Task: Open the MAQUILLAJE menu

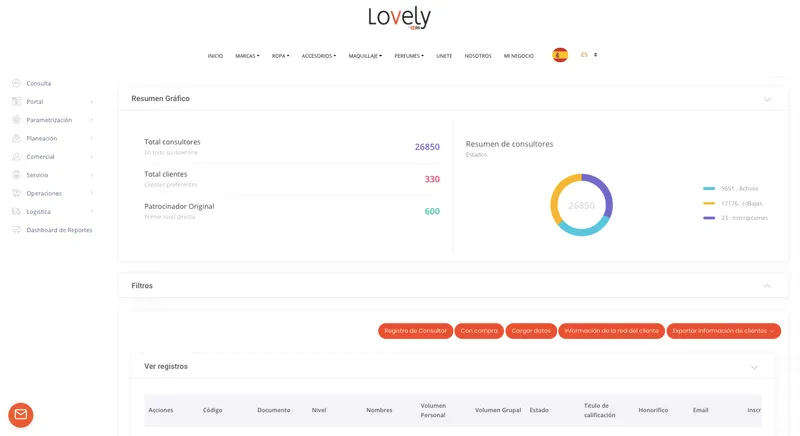Action: coord(365,56)
